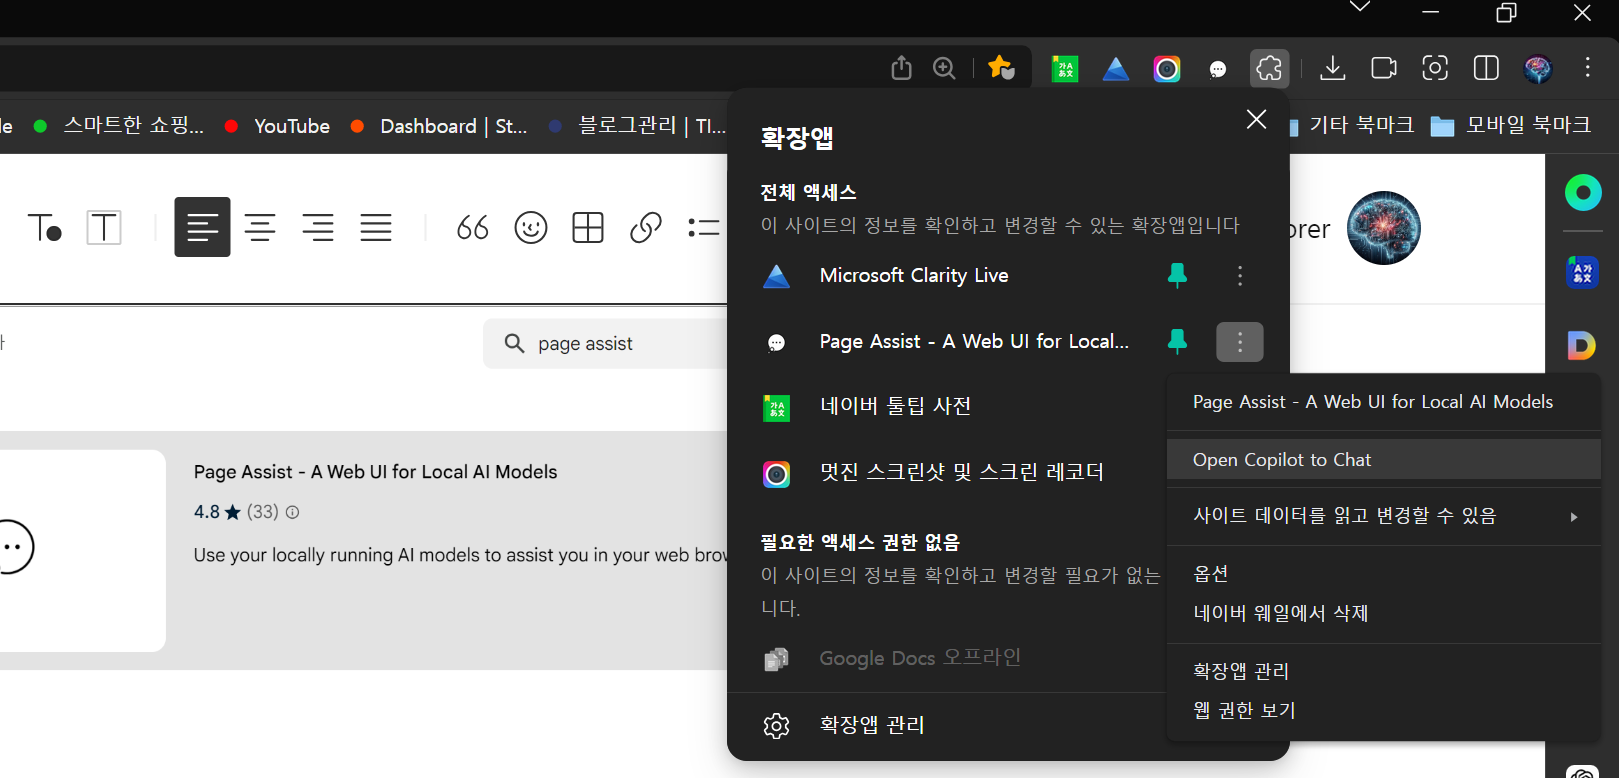
Task: Insert a quotation block
Action: tap(473, 228)
